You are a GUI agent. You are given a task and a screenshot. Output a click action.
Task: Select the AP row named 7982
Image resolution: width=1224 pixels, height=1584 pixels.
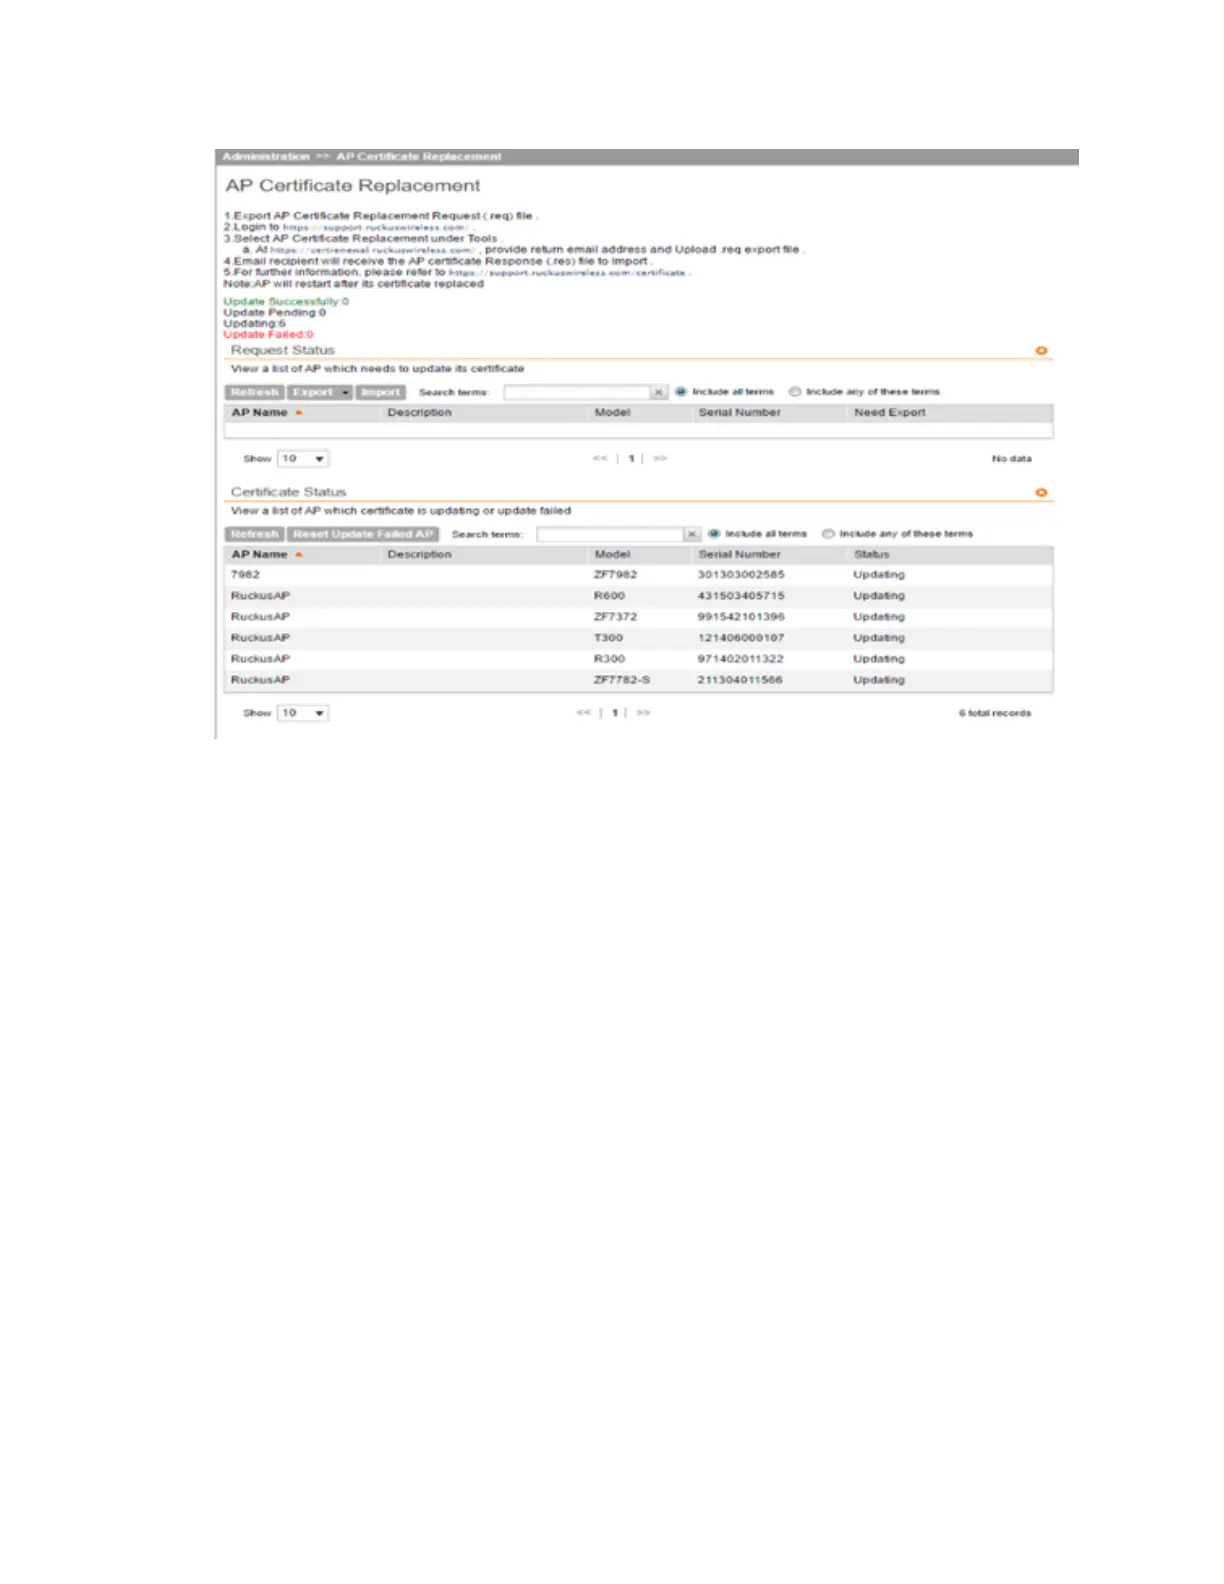[x=638, y=575]
